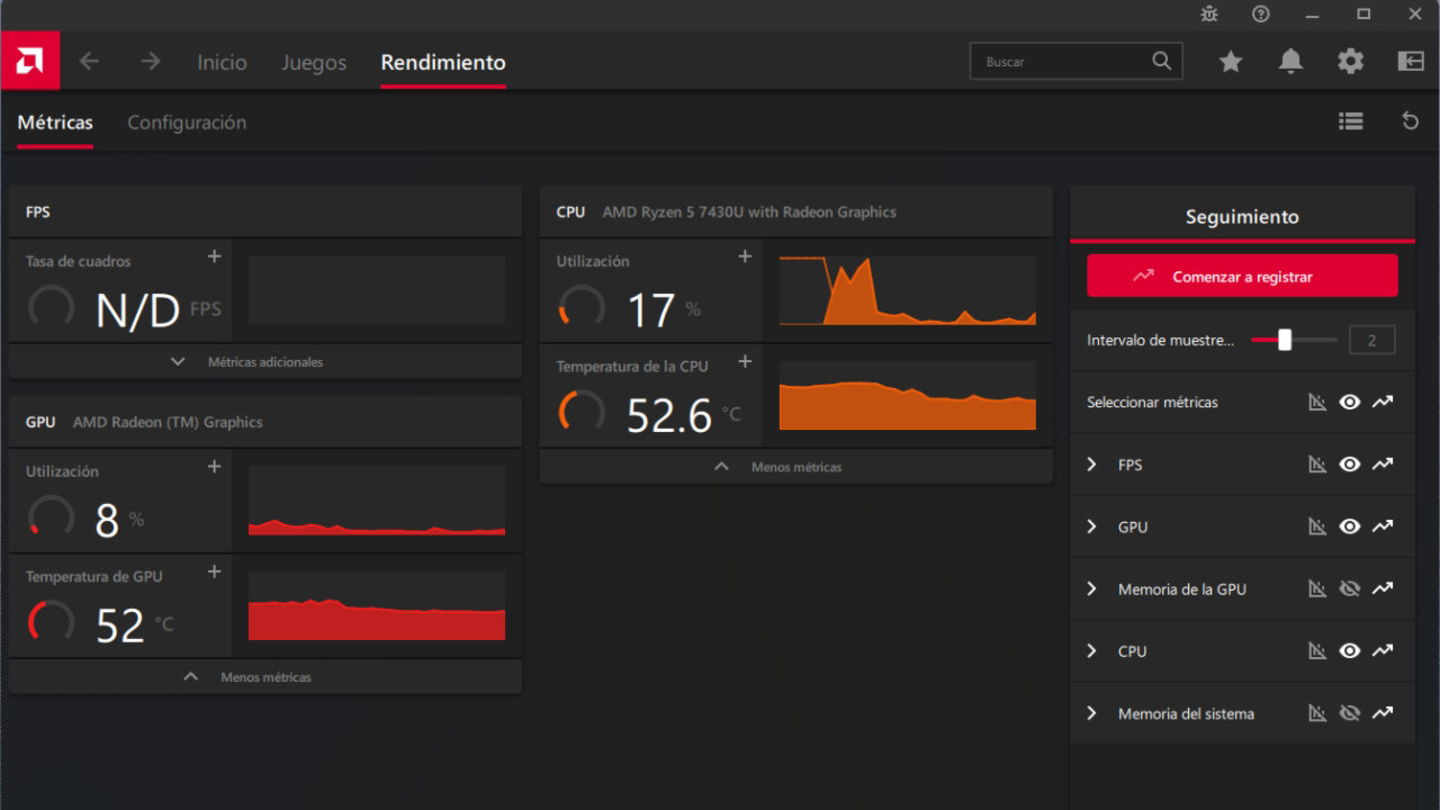This screenshot has height=810, width=1440.
Task: Click the sampling interval value field
Action: point(1372,340)
